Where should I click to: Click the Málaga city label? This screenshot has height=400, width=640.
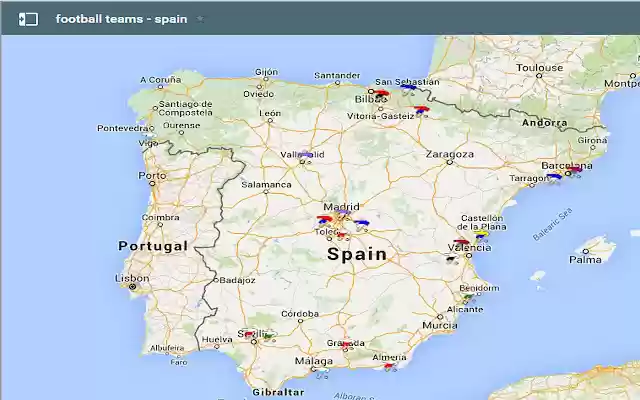pyautogui.click(x=313, y=361)
